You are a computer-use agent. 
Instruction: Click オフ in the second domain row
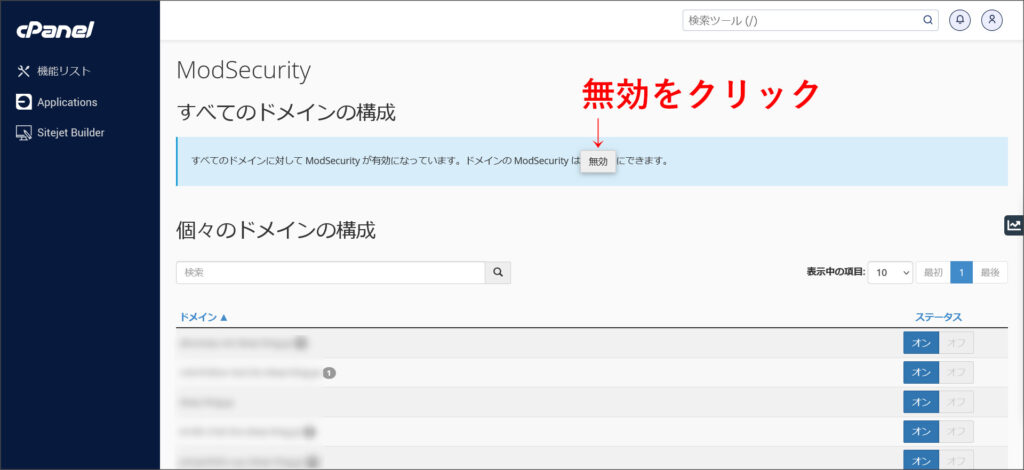point(956,372)
